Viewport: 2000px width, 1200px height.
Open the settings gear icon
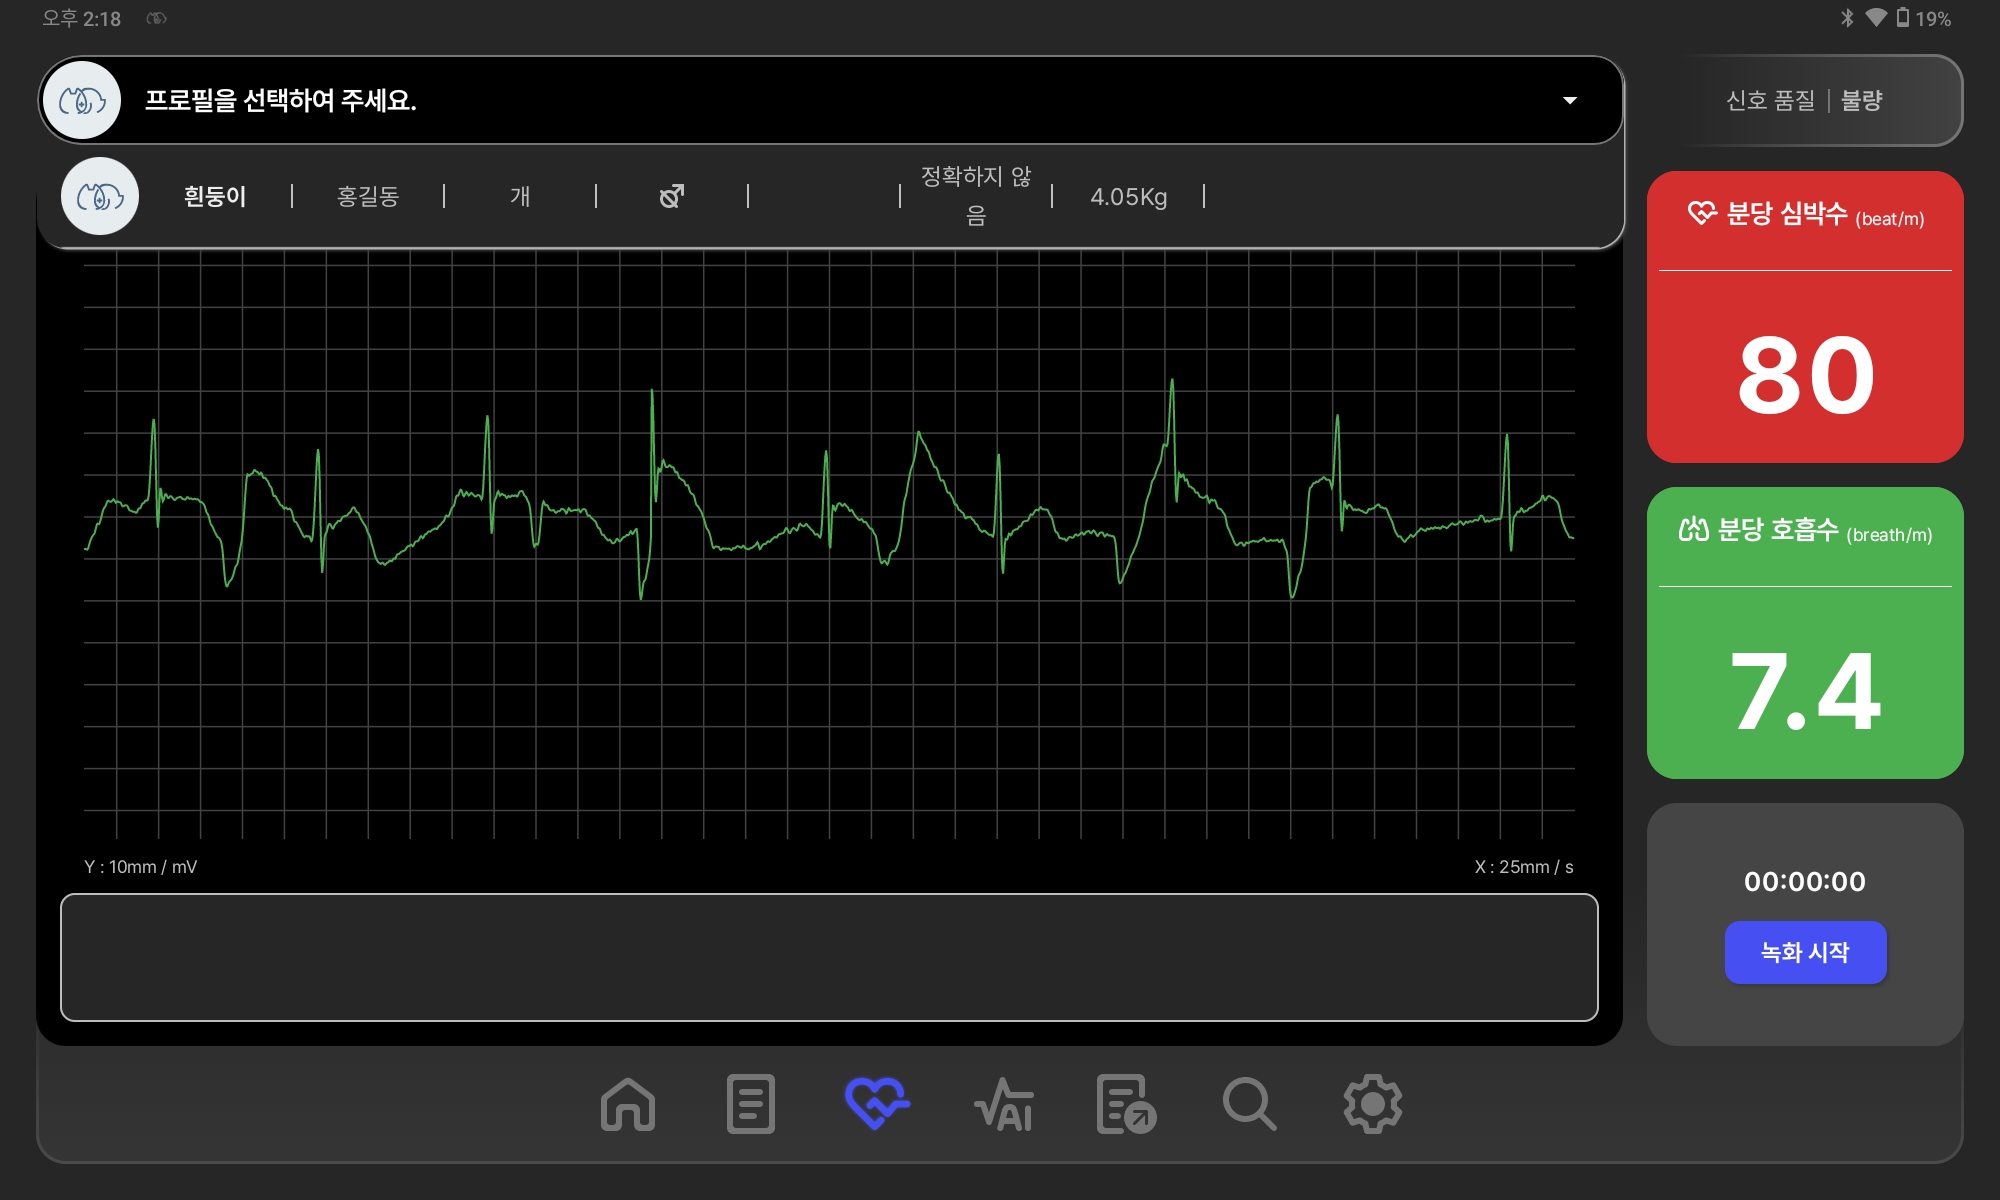point(1372,1104)
